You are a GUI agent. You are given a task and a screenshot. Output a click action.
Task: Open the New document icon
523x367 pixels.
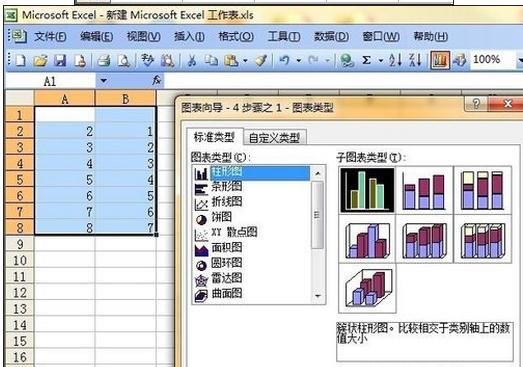tap(21, 60)
